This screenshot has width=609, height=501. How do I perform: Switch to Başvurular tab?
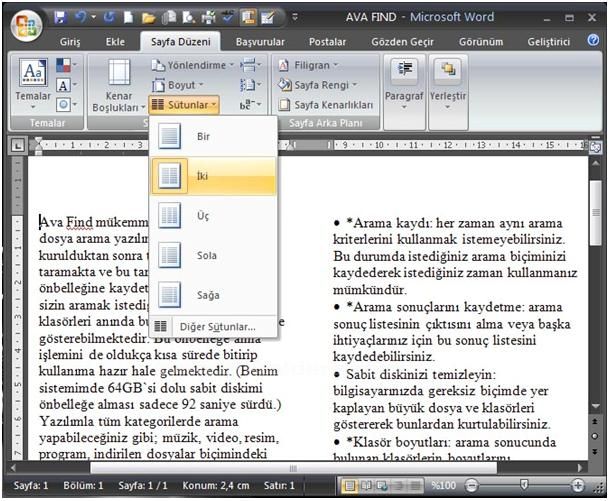coord(260,42)
